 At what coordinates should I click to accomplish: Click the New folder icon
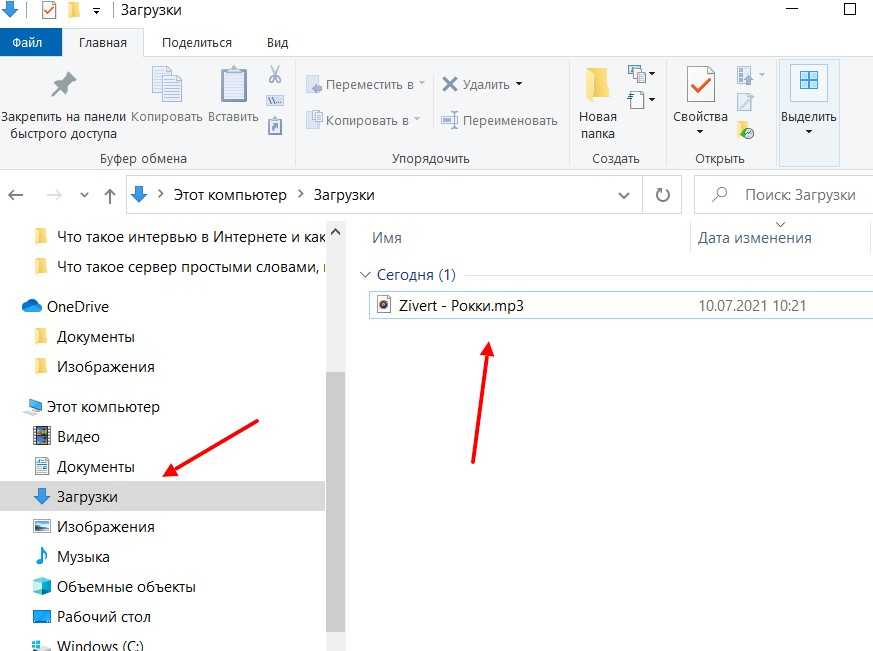click(597, 84)
